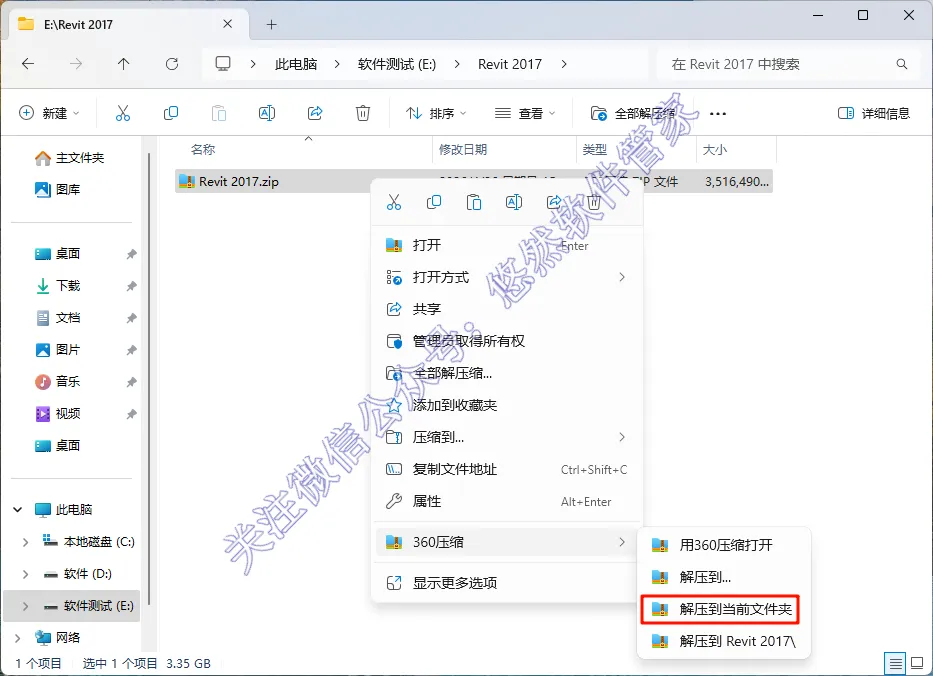Refresh the current folder
The height and width of the screenshot is (676, 933).
point(172,64)
